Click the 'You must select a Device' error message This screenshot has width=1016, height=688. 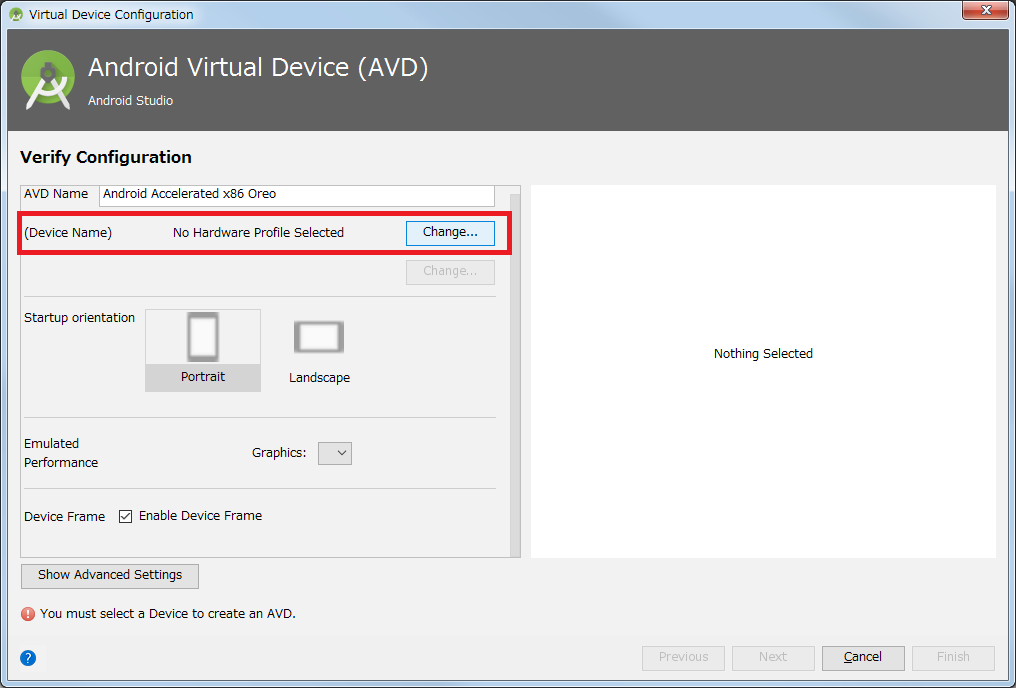[168, 613]
